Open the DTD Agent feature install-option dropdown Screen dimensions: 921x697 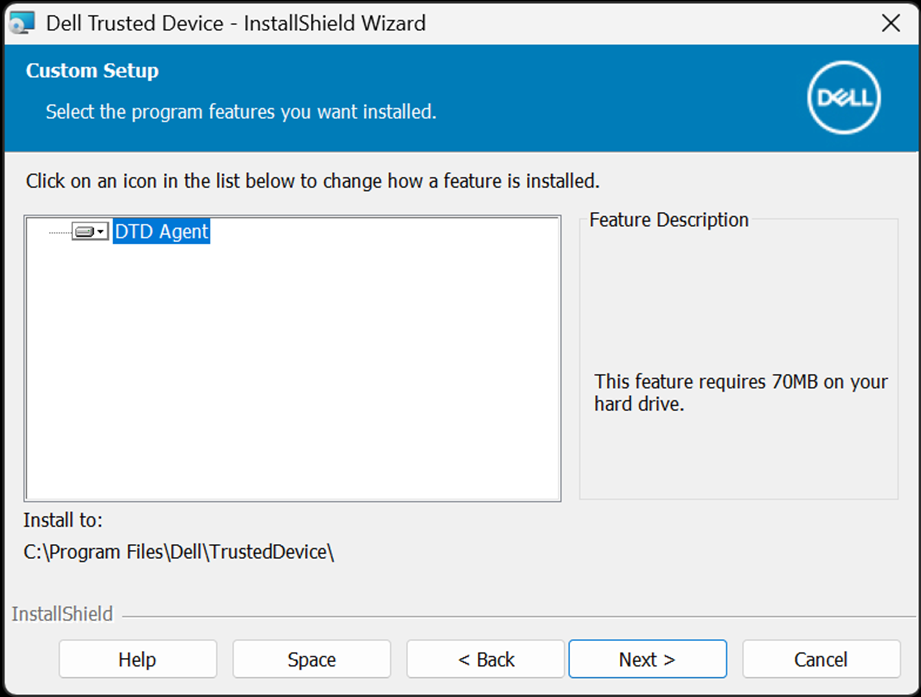(90, 232)
